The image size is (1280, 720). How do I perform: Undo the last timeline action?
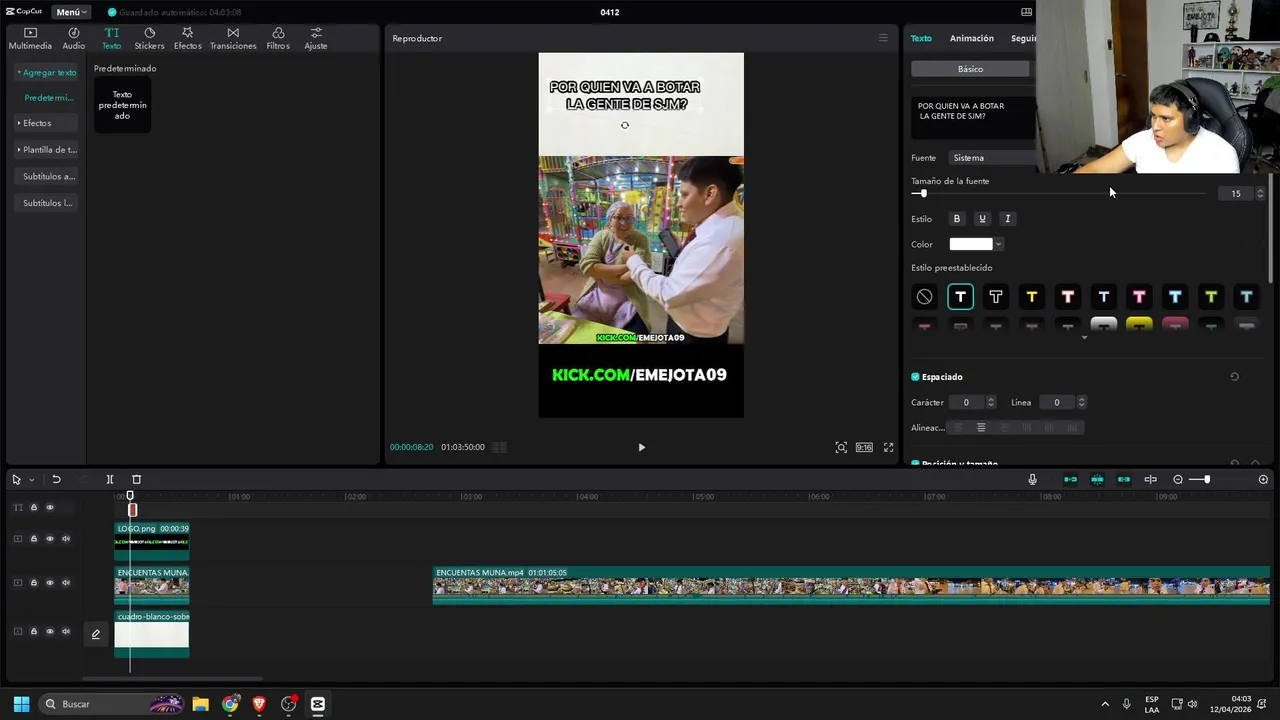(x=56, y=480)
